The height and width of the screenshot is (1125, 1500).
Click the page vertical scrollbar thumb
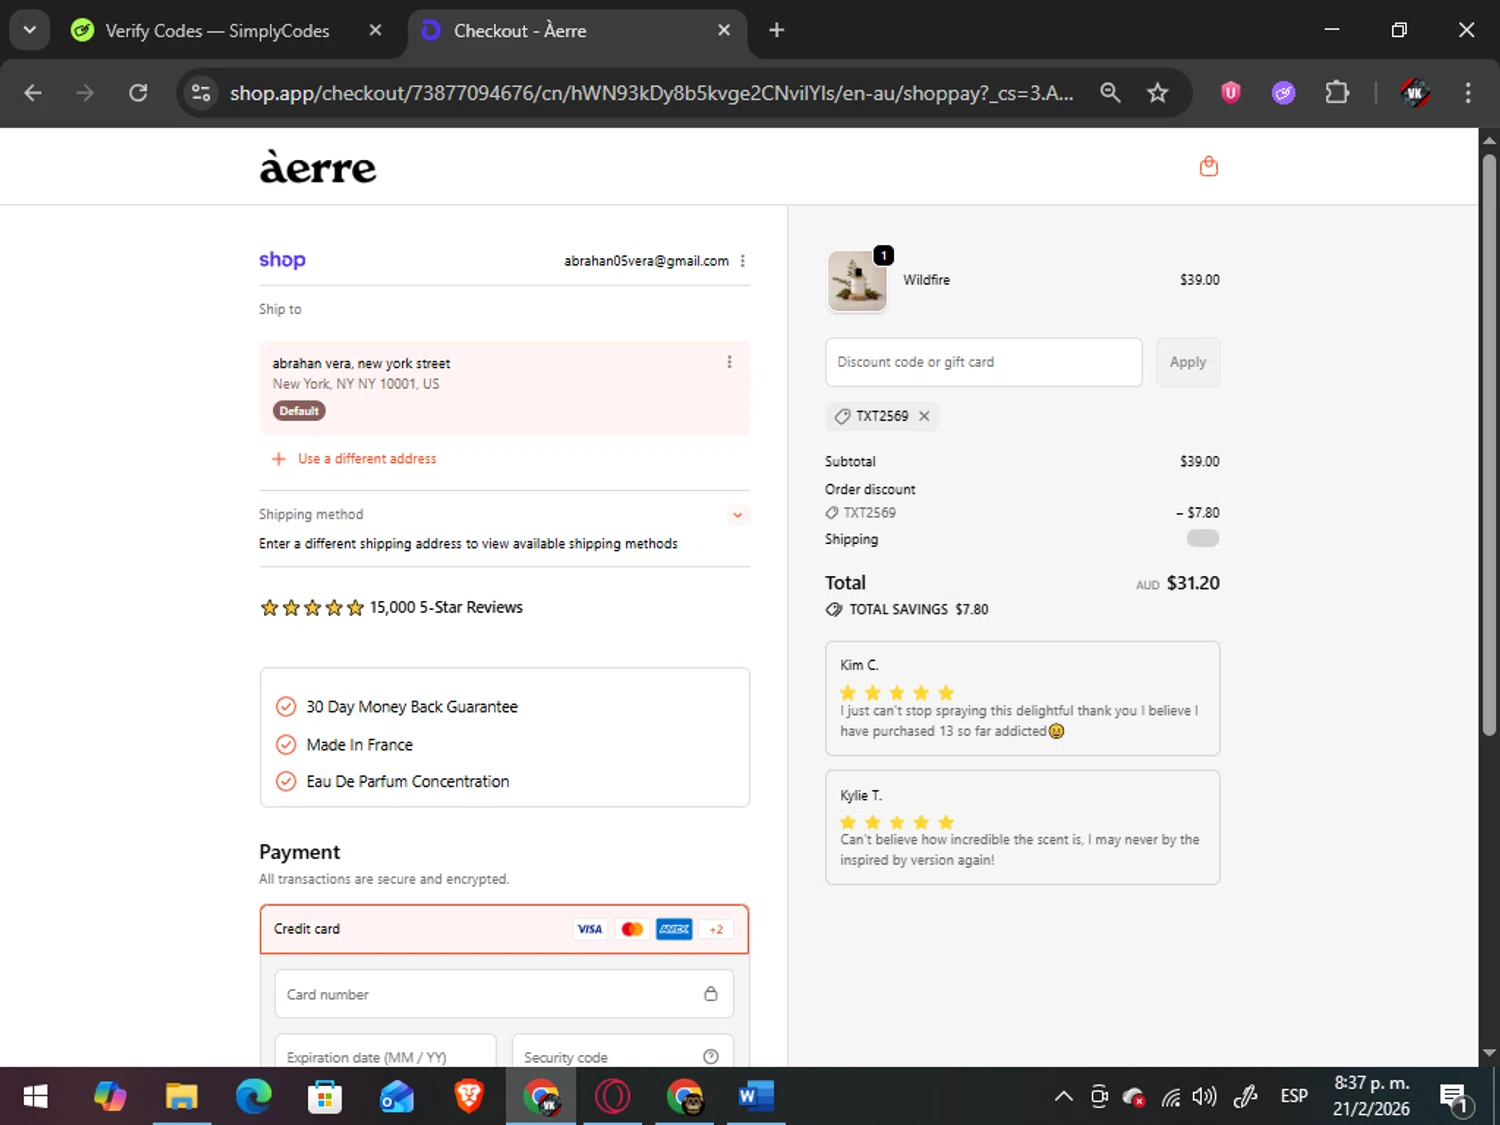pyautogui.click(x=1489, y=445)
